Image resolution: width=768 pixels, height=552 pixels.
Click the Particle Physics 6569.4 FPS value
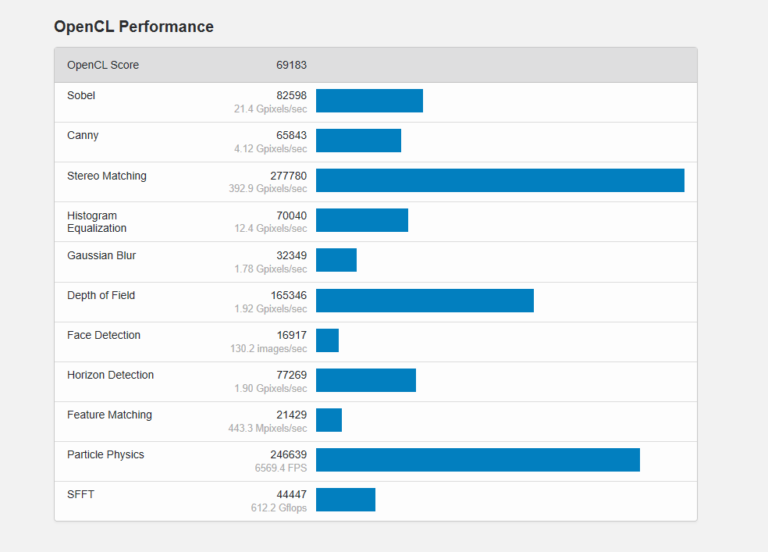[x=279, y=468]
